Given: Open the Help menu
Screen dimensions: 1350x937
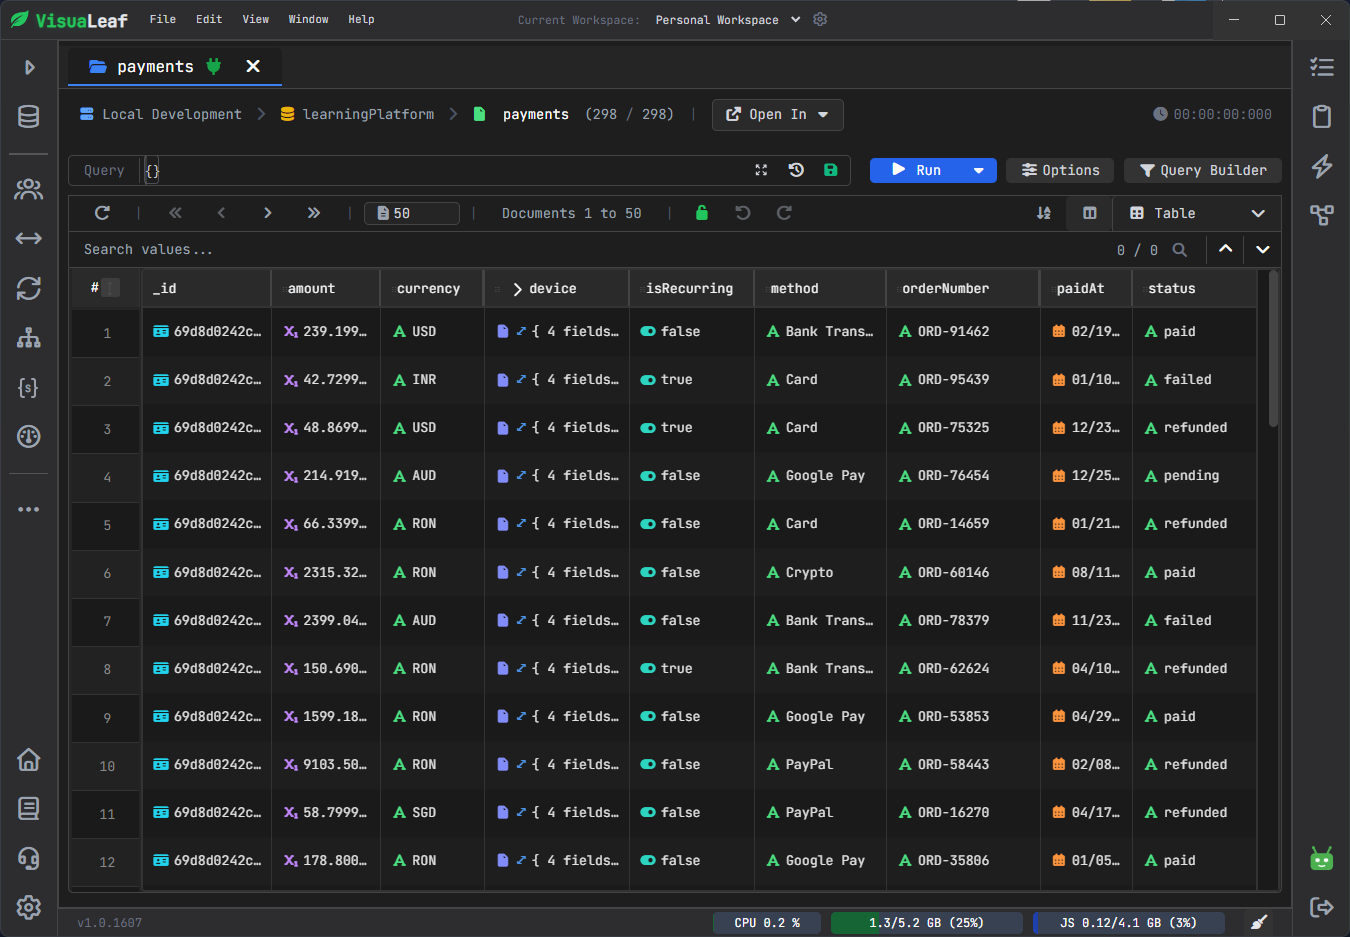Looking at the screenshot, I should point(361,20).
